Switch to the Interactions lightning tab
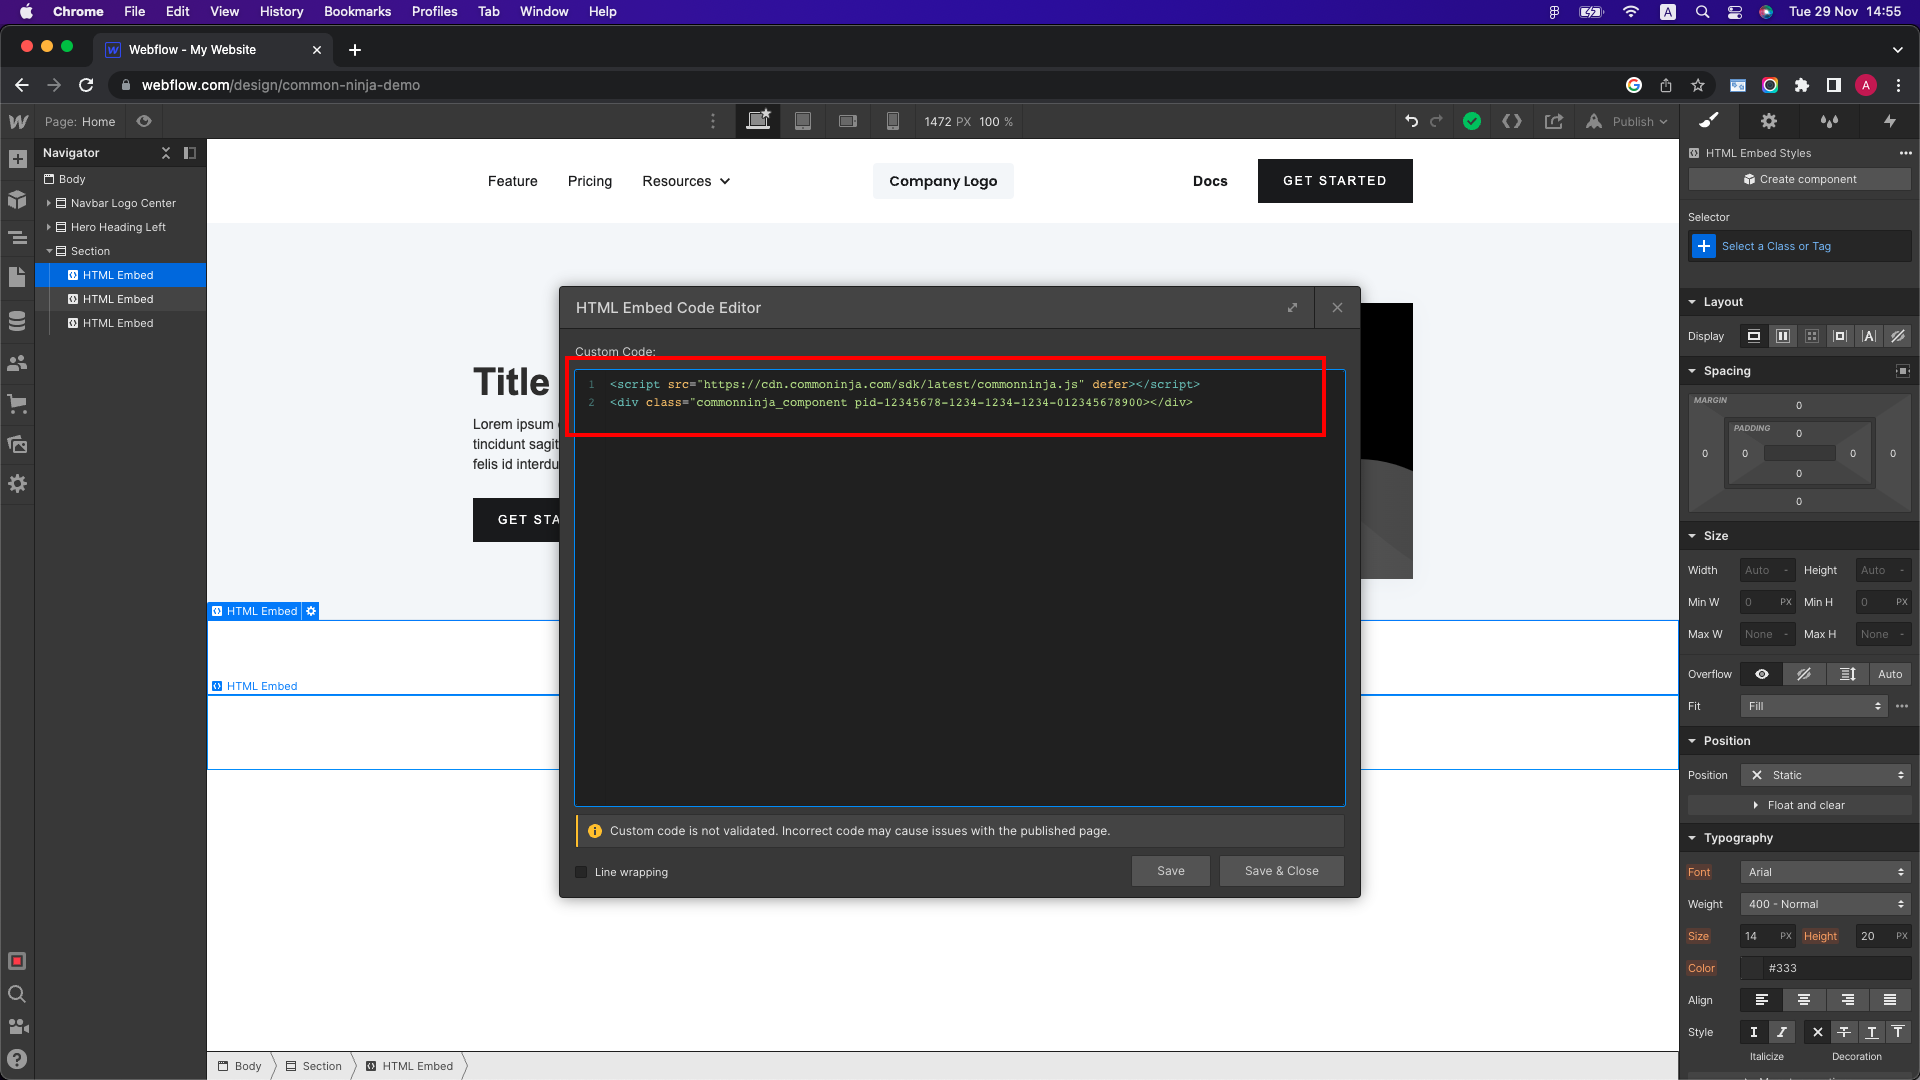 click(x=1890, y=121)
